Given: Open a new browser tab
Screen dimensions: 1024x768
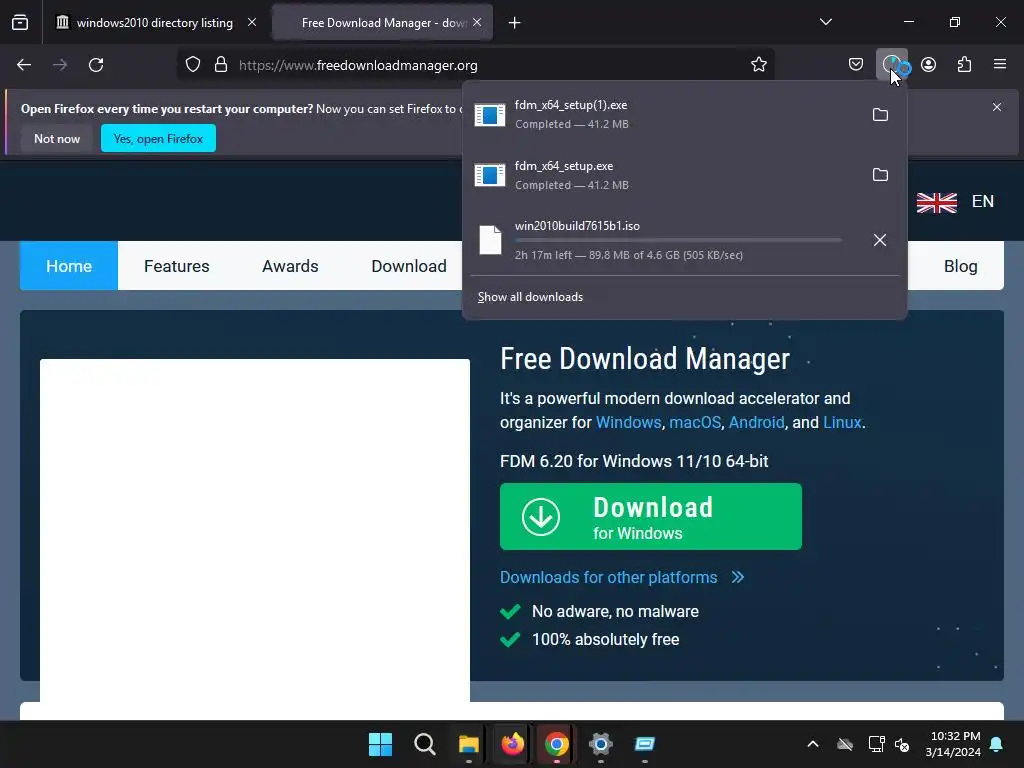Looking at the screenshot, I should point(515,23).
